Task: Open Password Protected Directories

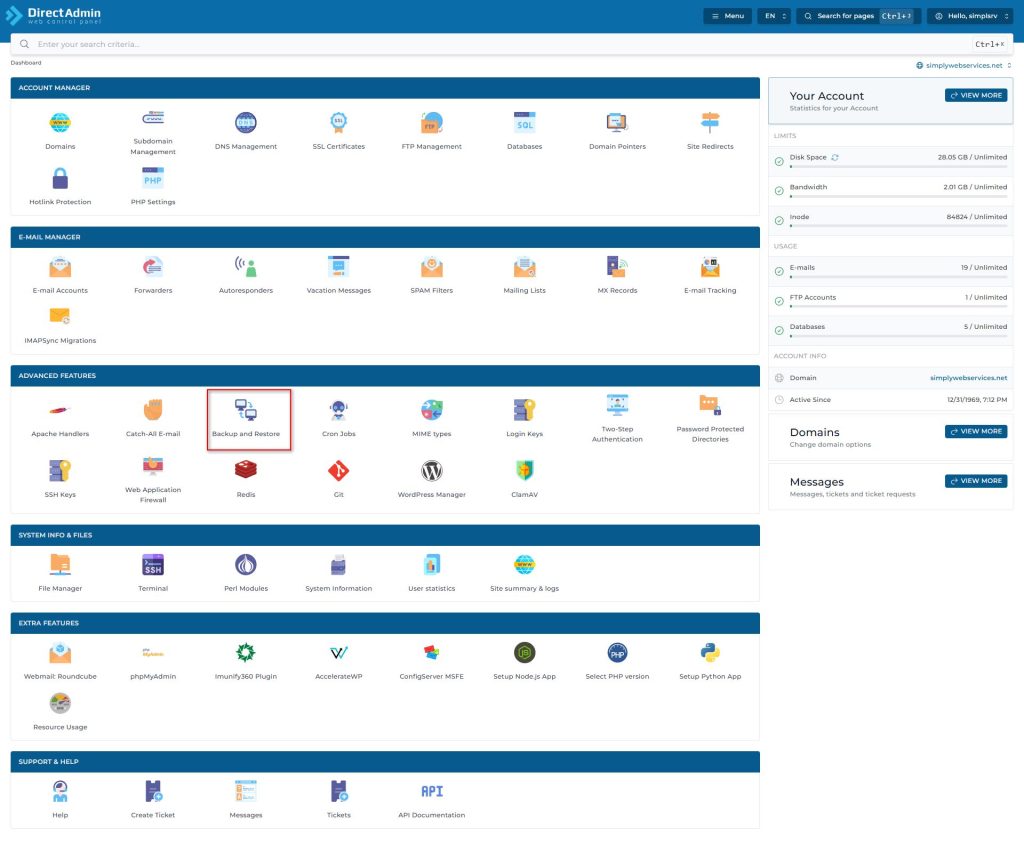Action: pos(710,419)
